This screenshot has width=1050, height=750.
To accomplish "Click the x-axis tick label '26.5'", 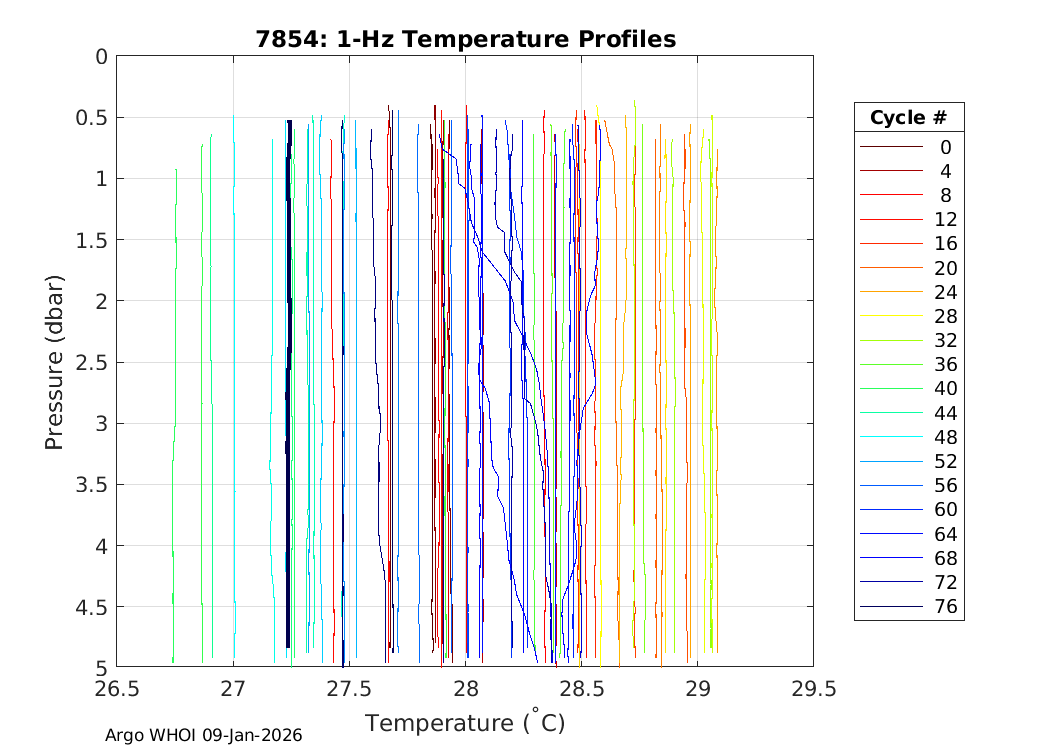I will (x=117, y=689).
